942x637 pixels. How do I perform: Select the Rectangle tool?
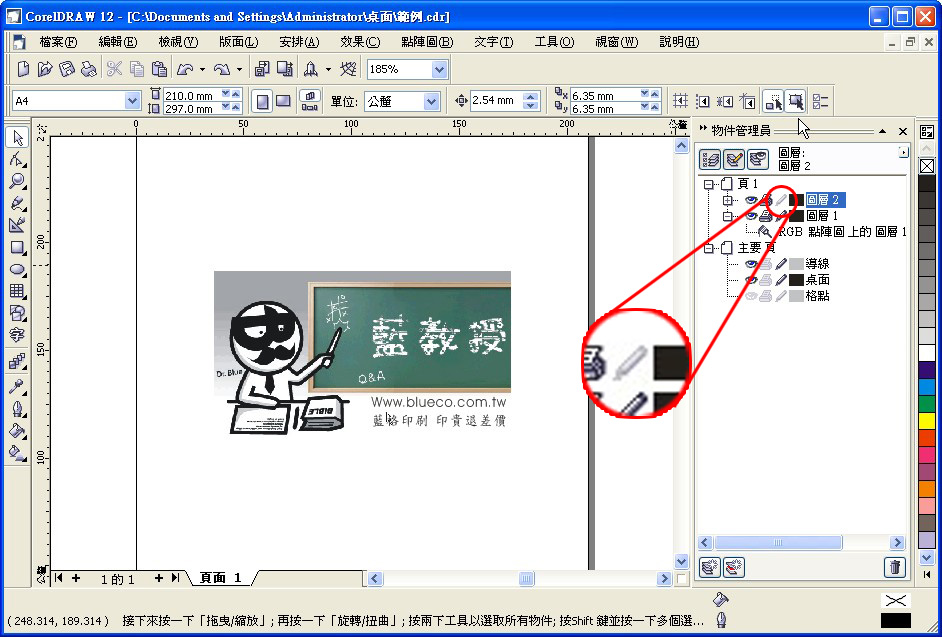(17, 248)
